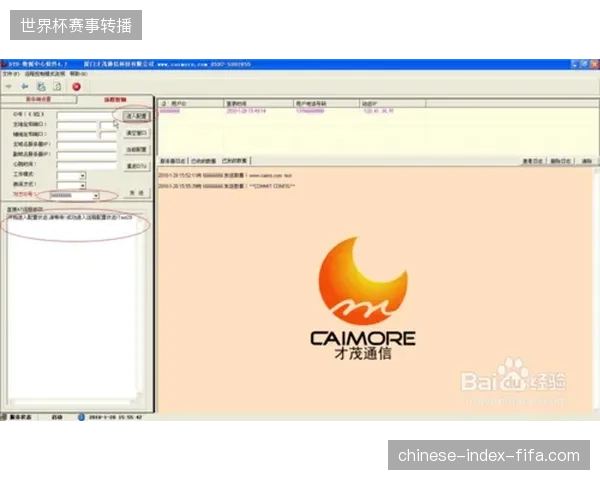600x480 pixels.
Task: Click the 进入配置 button
Action: coord(136,116)
